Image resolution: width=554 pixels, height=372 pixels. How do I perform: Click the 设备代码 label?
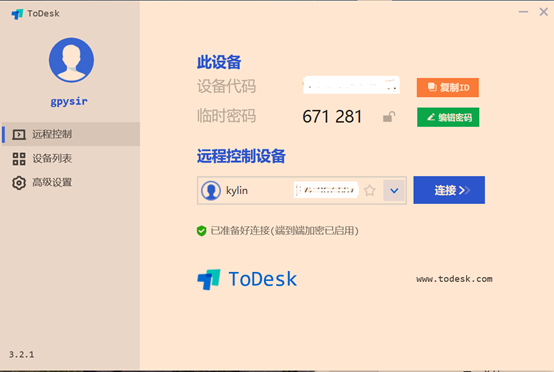tap(226, 86)
